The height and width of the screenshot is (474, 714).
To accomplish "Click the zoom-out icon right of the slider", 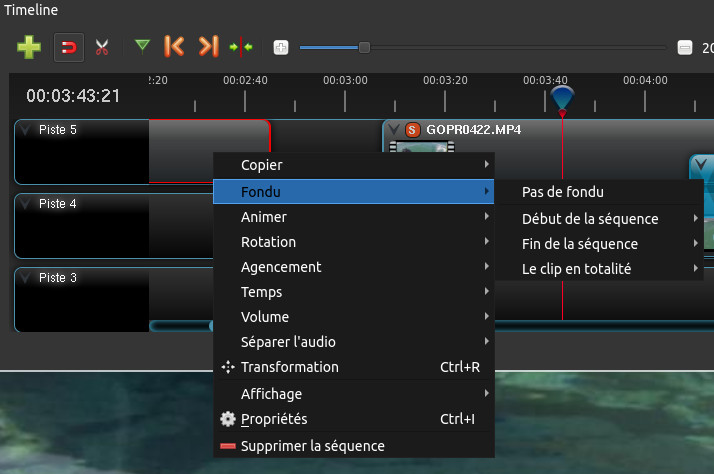I will 685,47.
